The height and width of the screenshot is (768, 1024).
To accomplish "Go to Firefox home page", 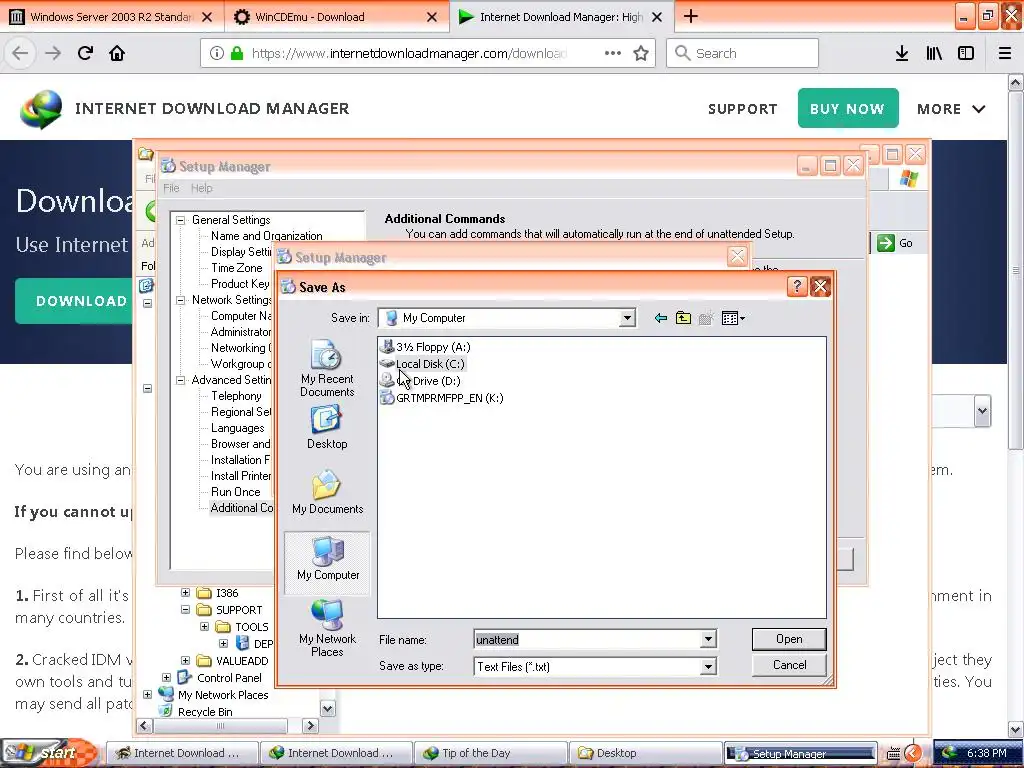I will coord(117,53).
